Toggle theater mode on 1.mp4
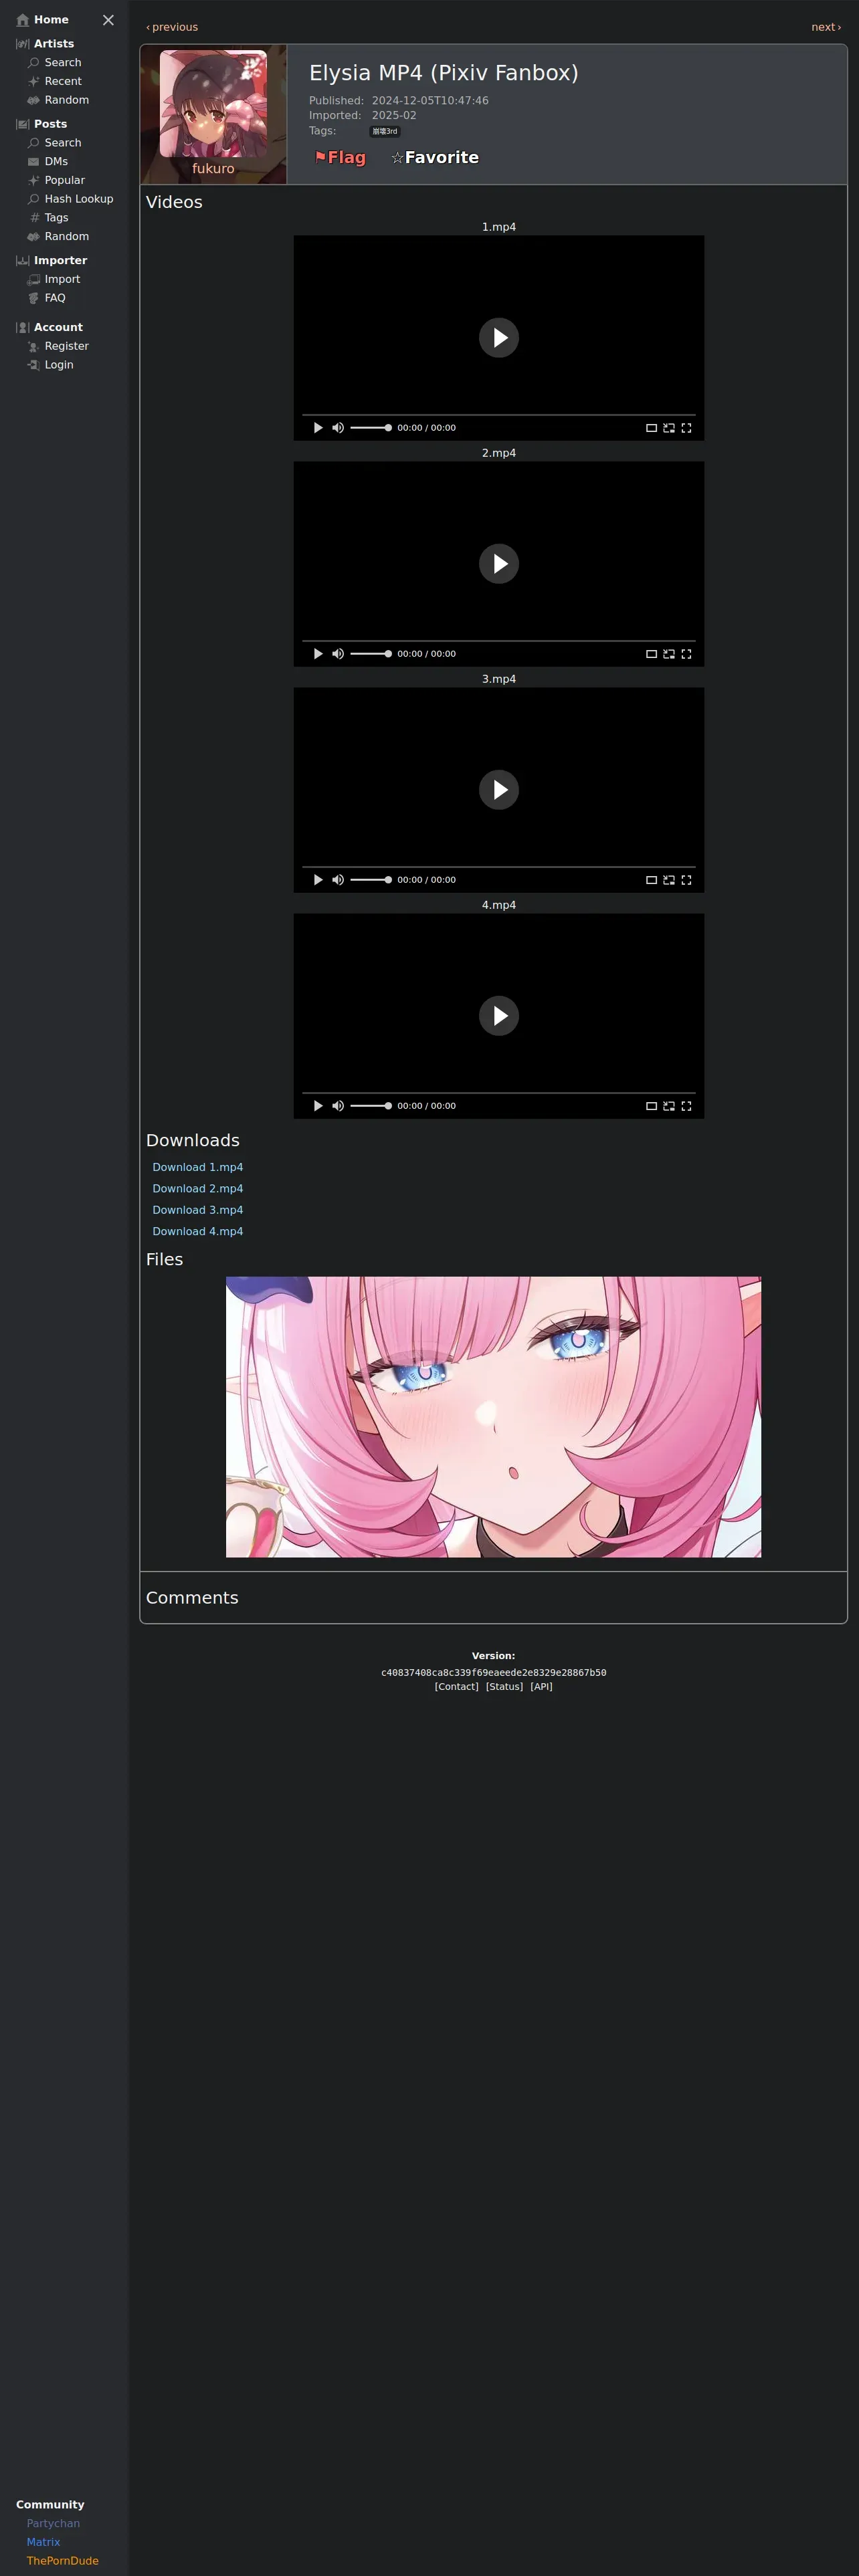 [x=651, y=428]
